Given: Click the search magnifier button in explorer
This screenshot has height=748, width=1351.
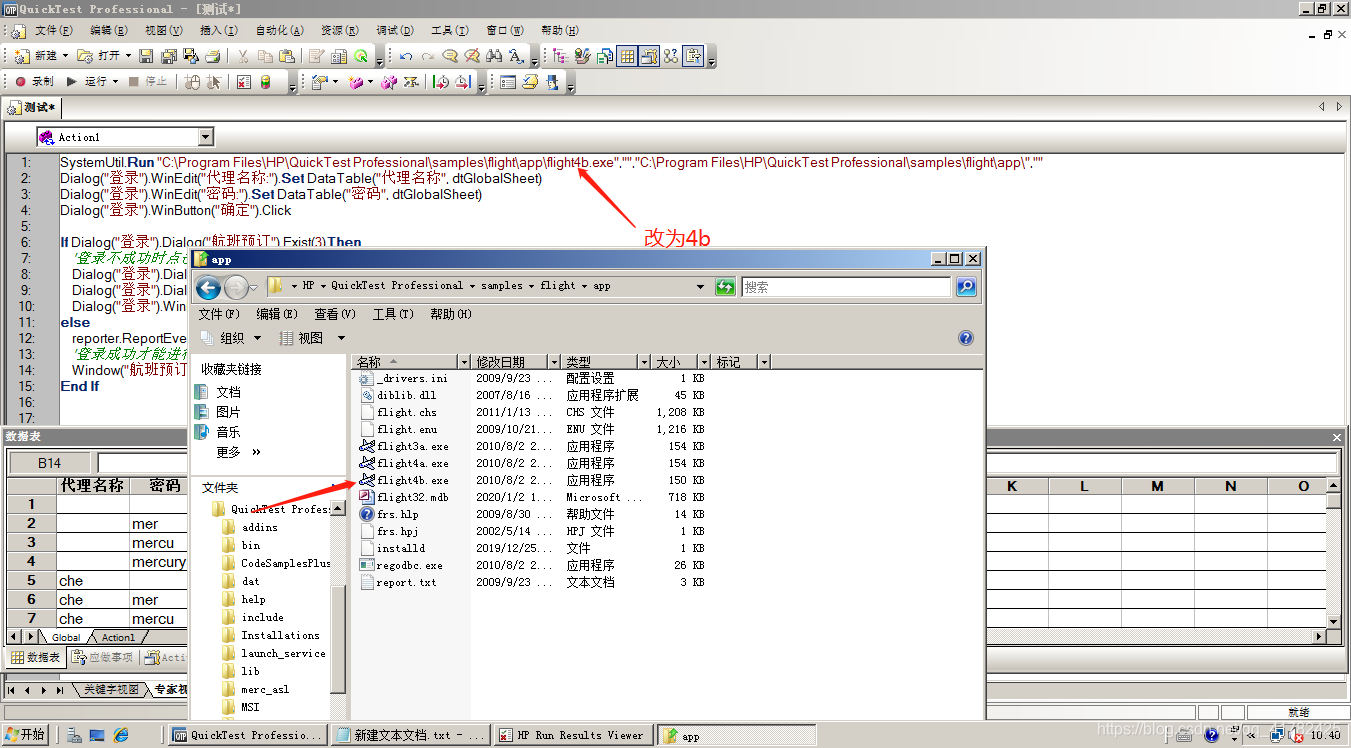Looking at the screenshot, I should [966, 287].
